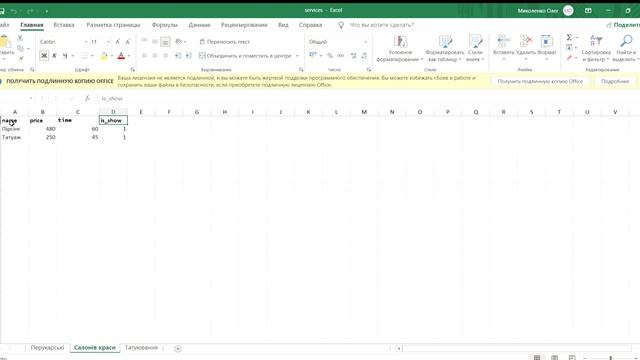Open Find and Select menu
This screenshot has height=360, width=640.
(627, 49)
